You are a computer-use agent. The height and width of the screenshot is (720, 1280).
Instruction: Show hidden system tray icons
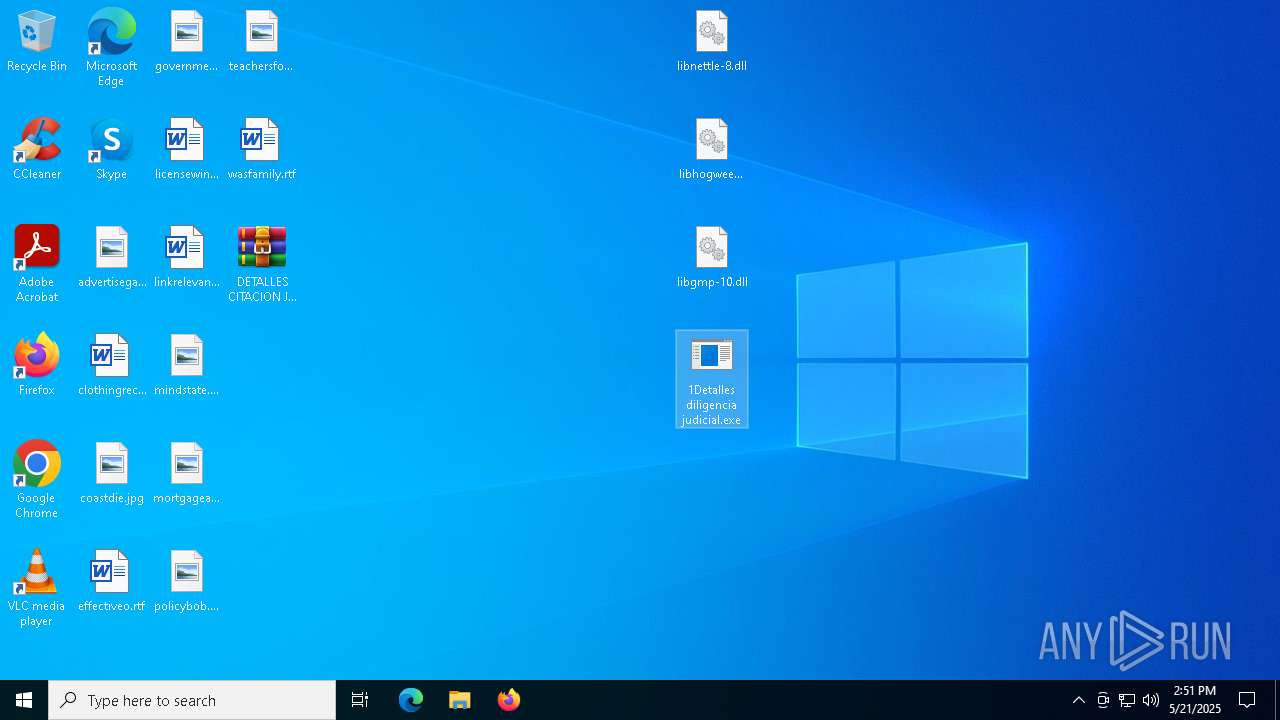pos(1078,700)
